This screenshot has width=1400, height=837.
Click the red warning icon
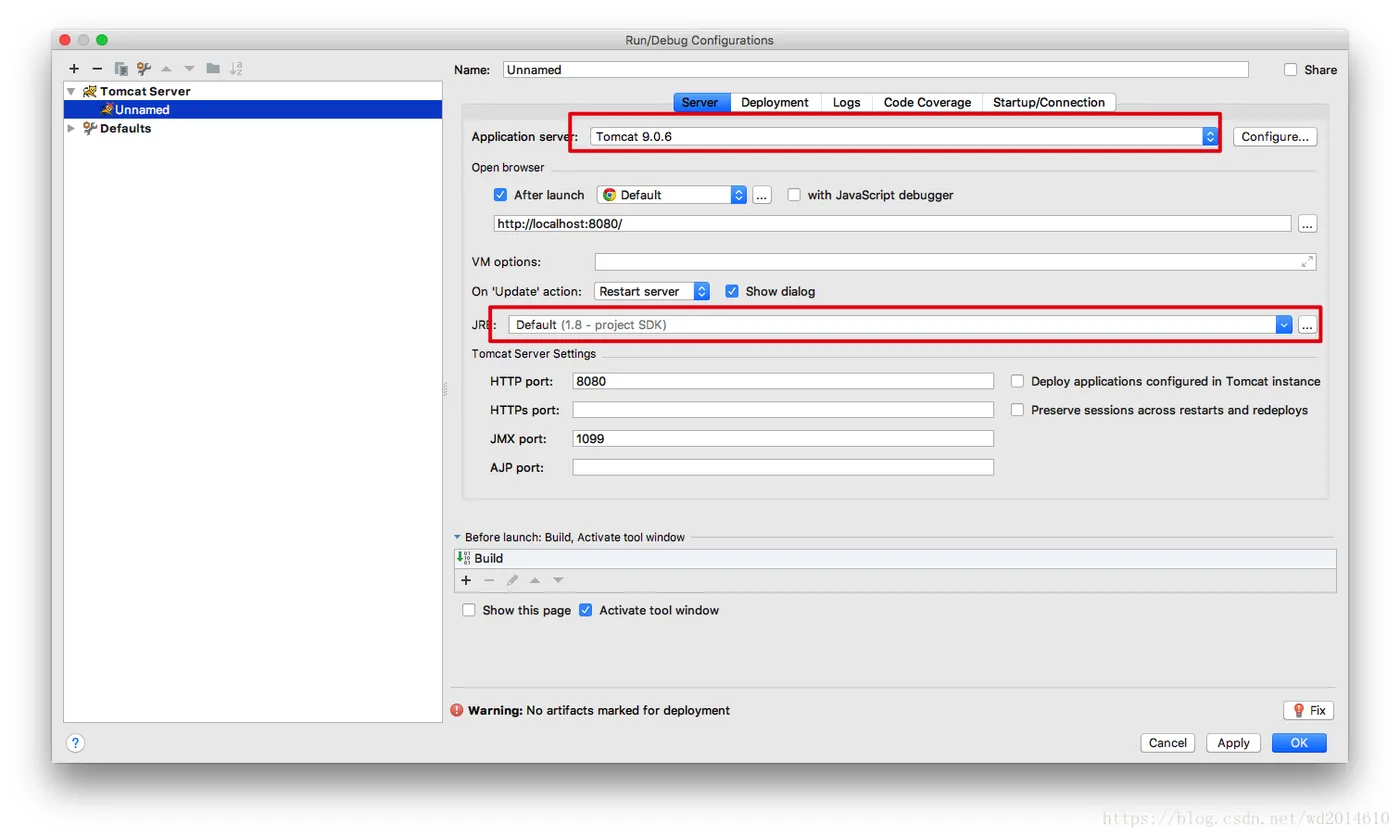[457, 710]
